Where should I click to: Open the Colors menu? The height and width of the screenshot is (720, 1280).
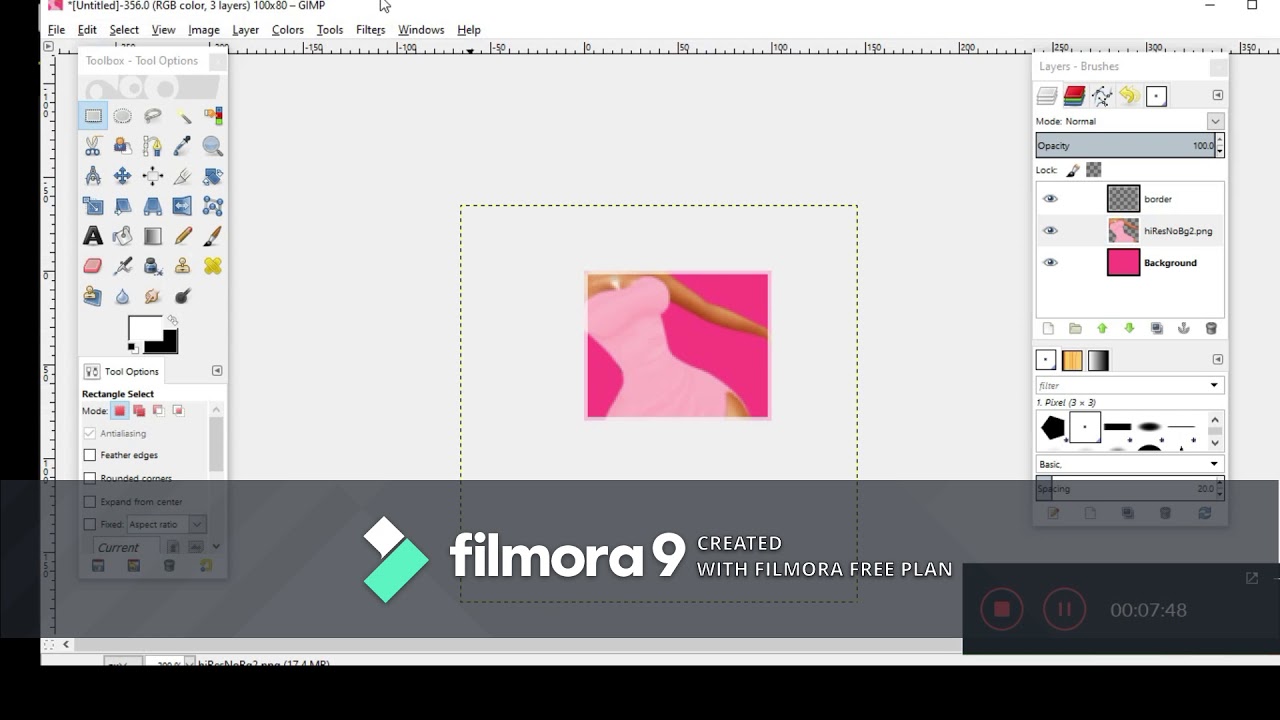[x=287, y=30]
